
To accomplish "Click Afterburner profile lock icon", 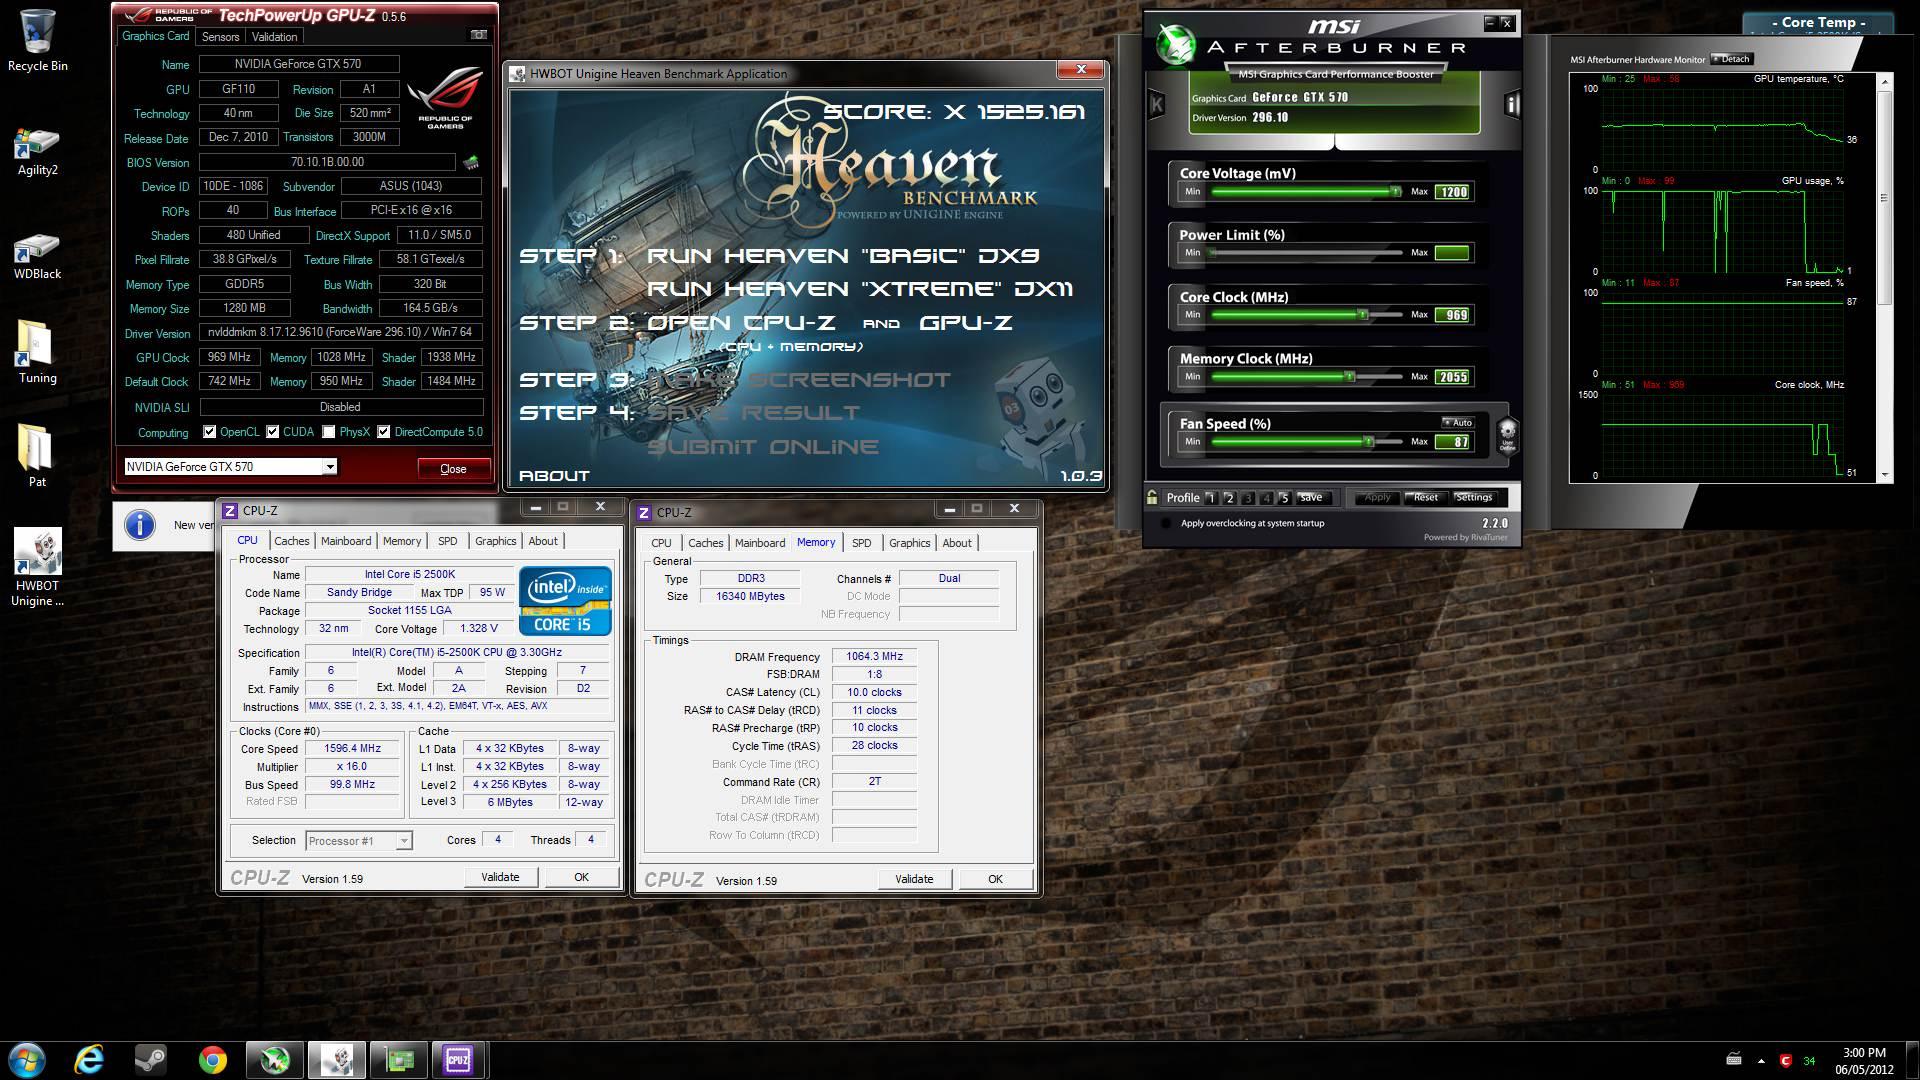I will (x=1153, y=497).
